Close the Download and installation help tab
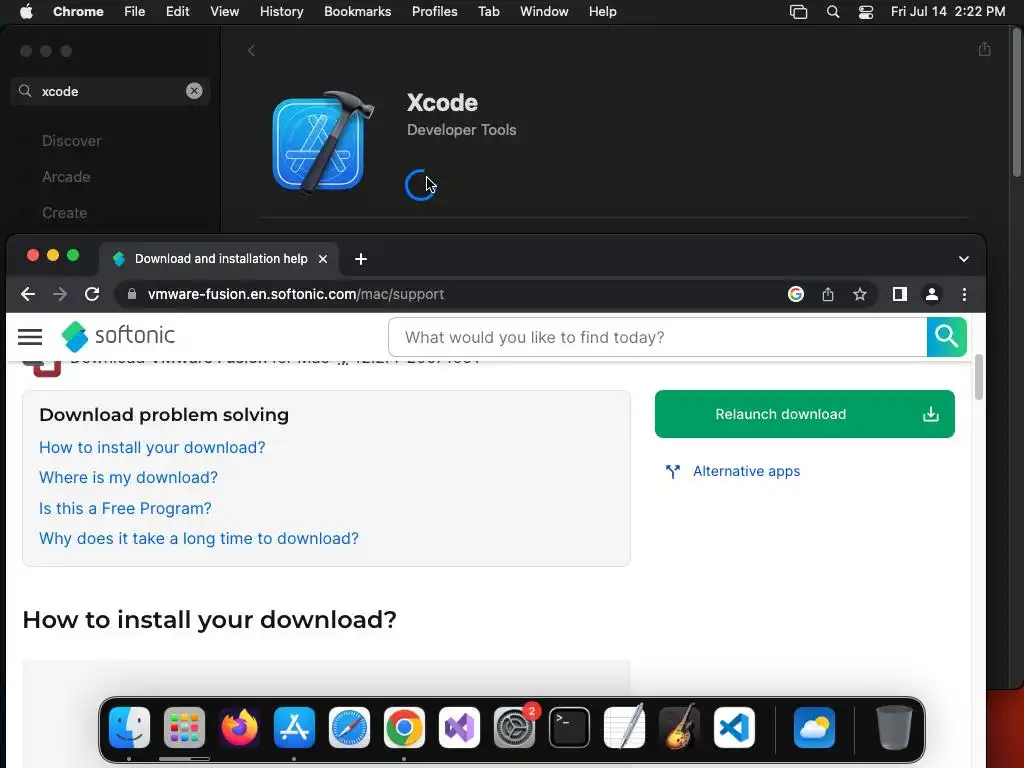Screen dimensions: 1024x768 pos(323,259)
